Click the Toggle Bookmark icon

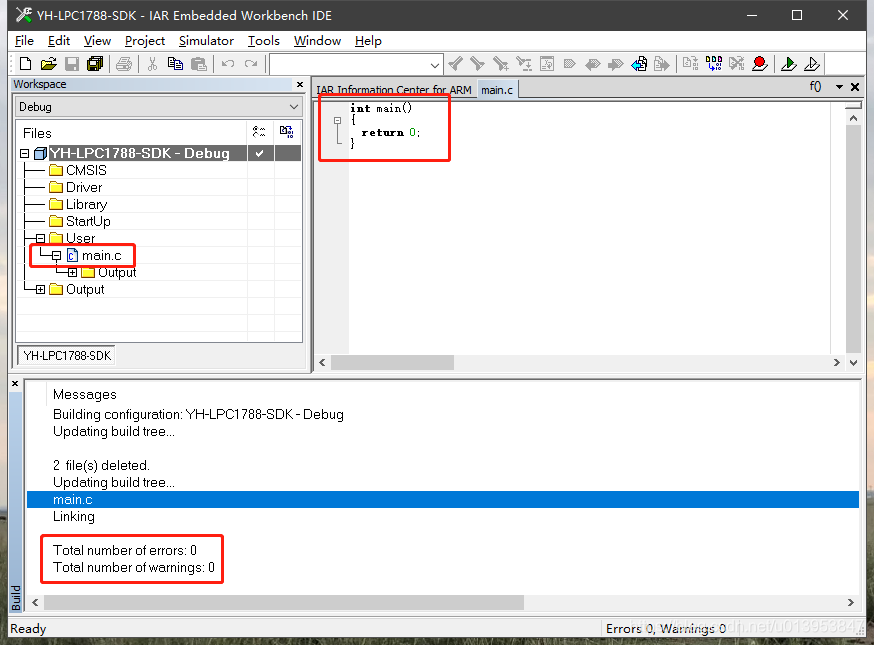point(570,64)
